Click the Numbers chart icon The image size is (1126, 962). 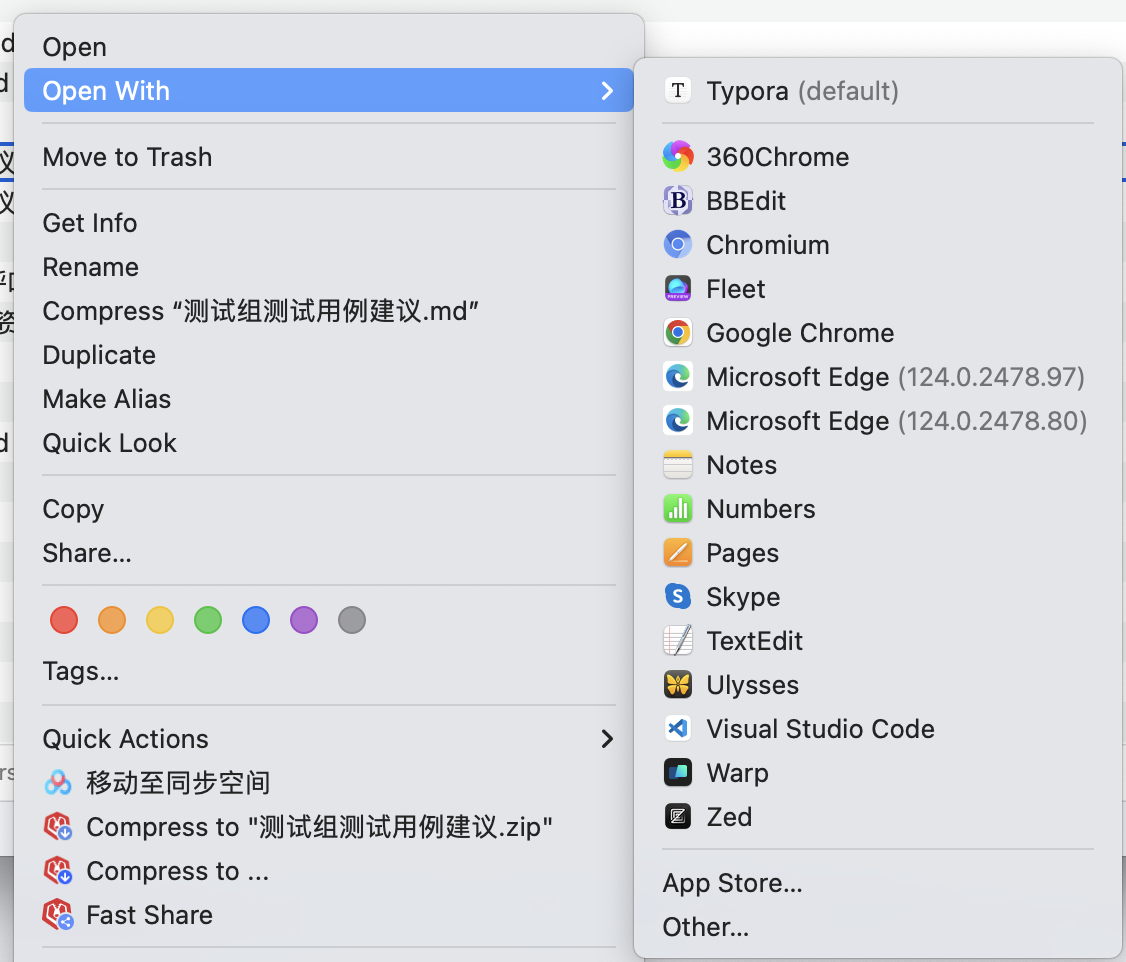(x=677, y=509)
